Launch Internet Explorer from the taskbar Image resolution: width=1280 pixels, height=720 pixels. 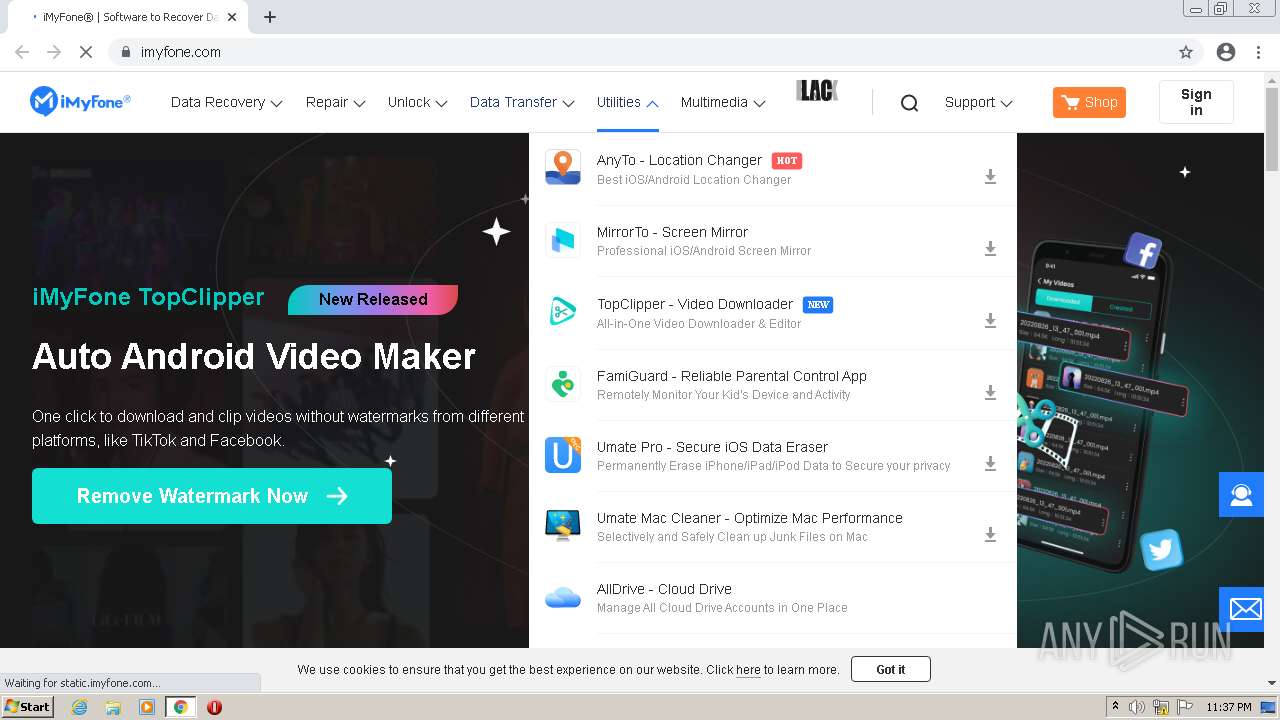click(x=79, y=707)
